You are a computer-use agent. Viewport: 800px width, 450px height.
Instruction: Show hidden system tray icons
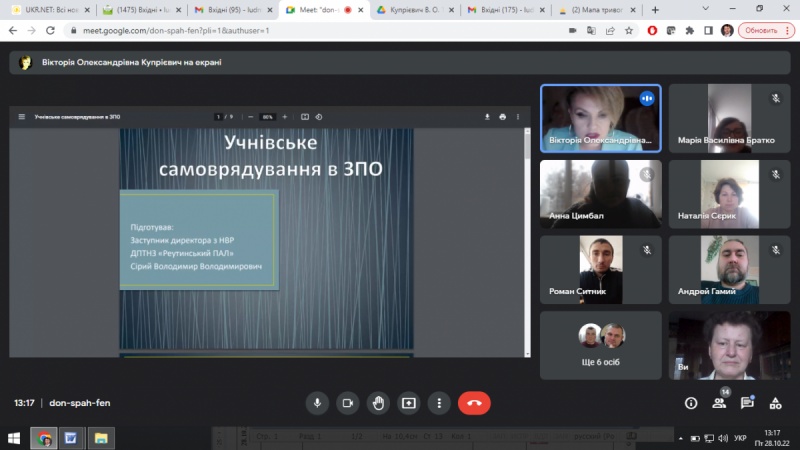pos(681,438)
